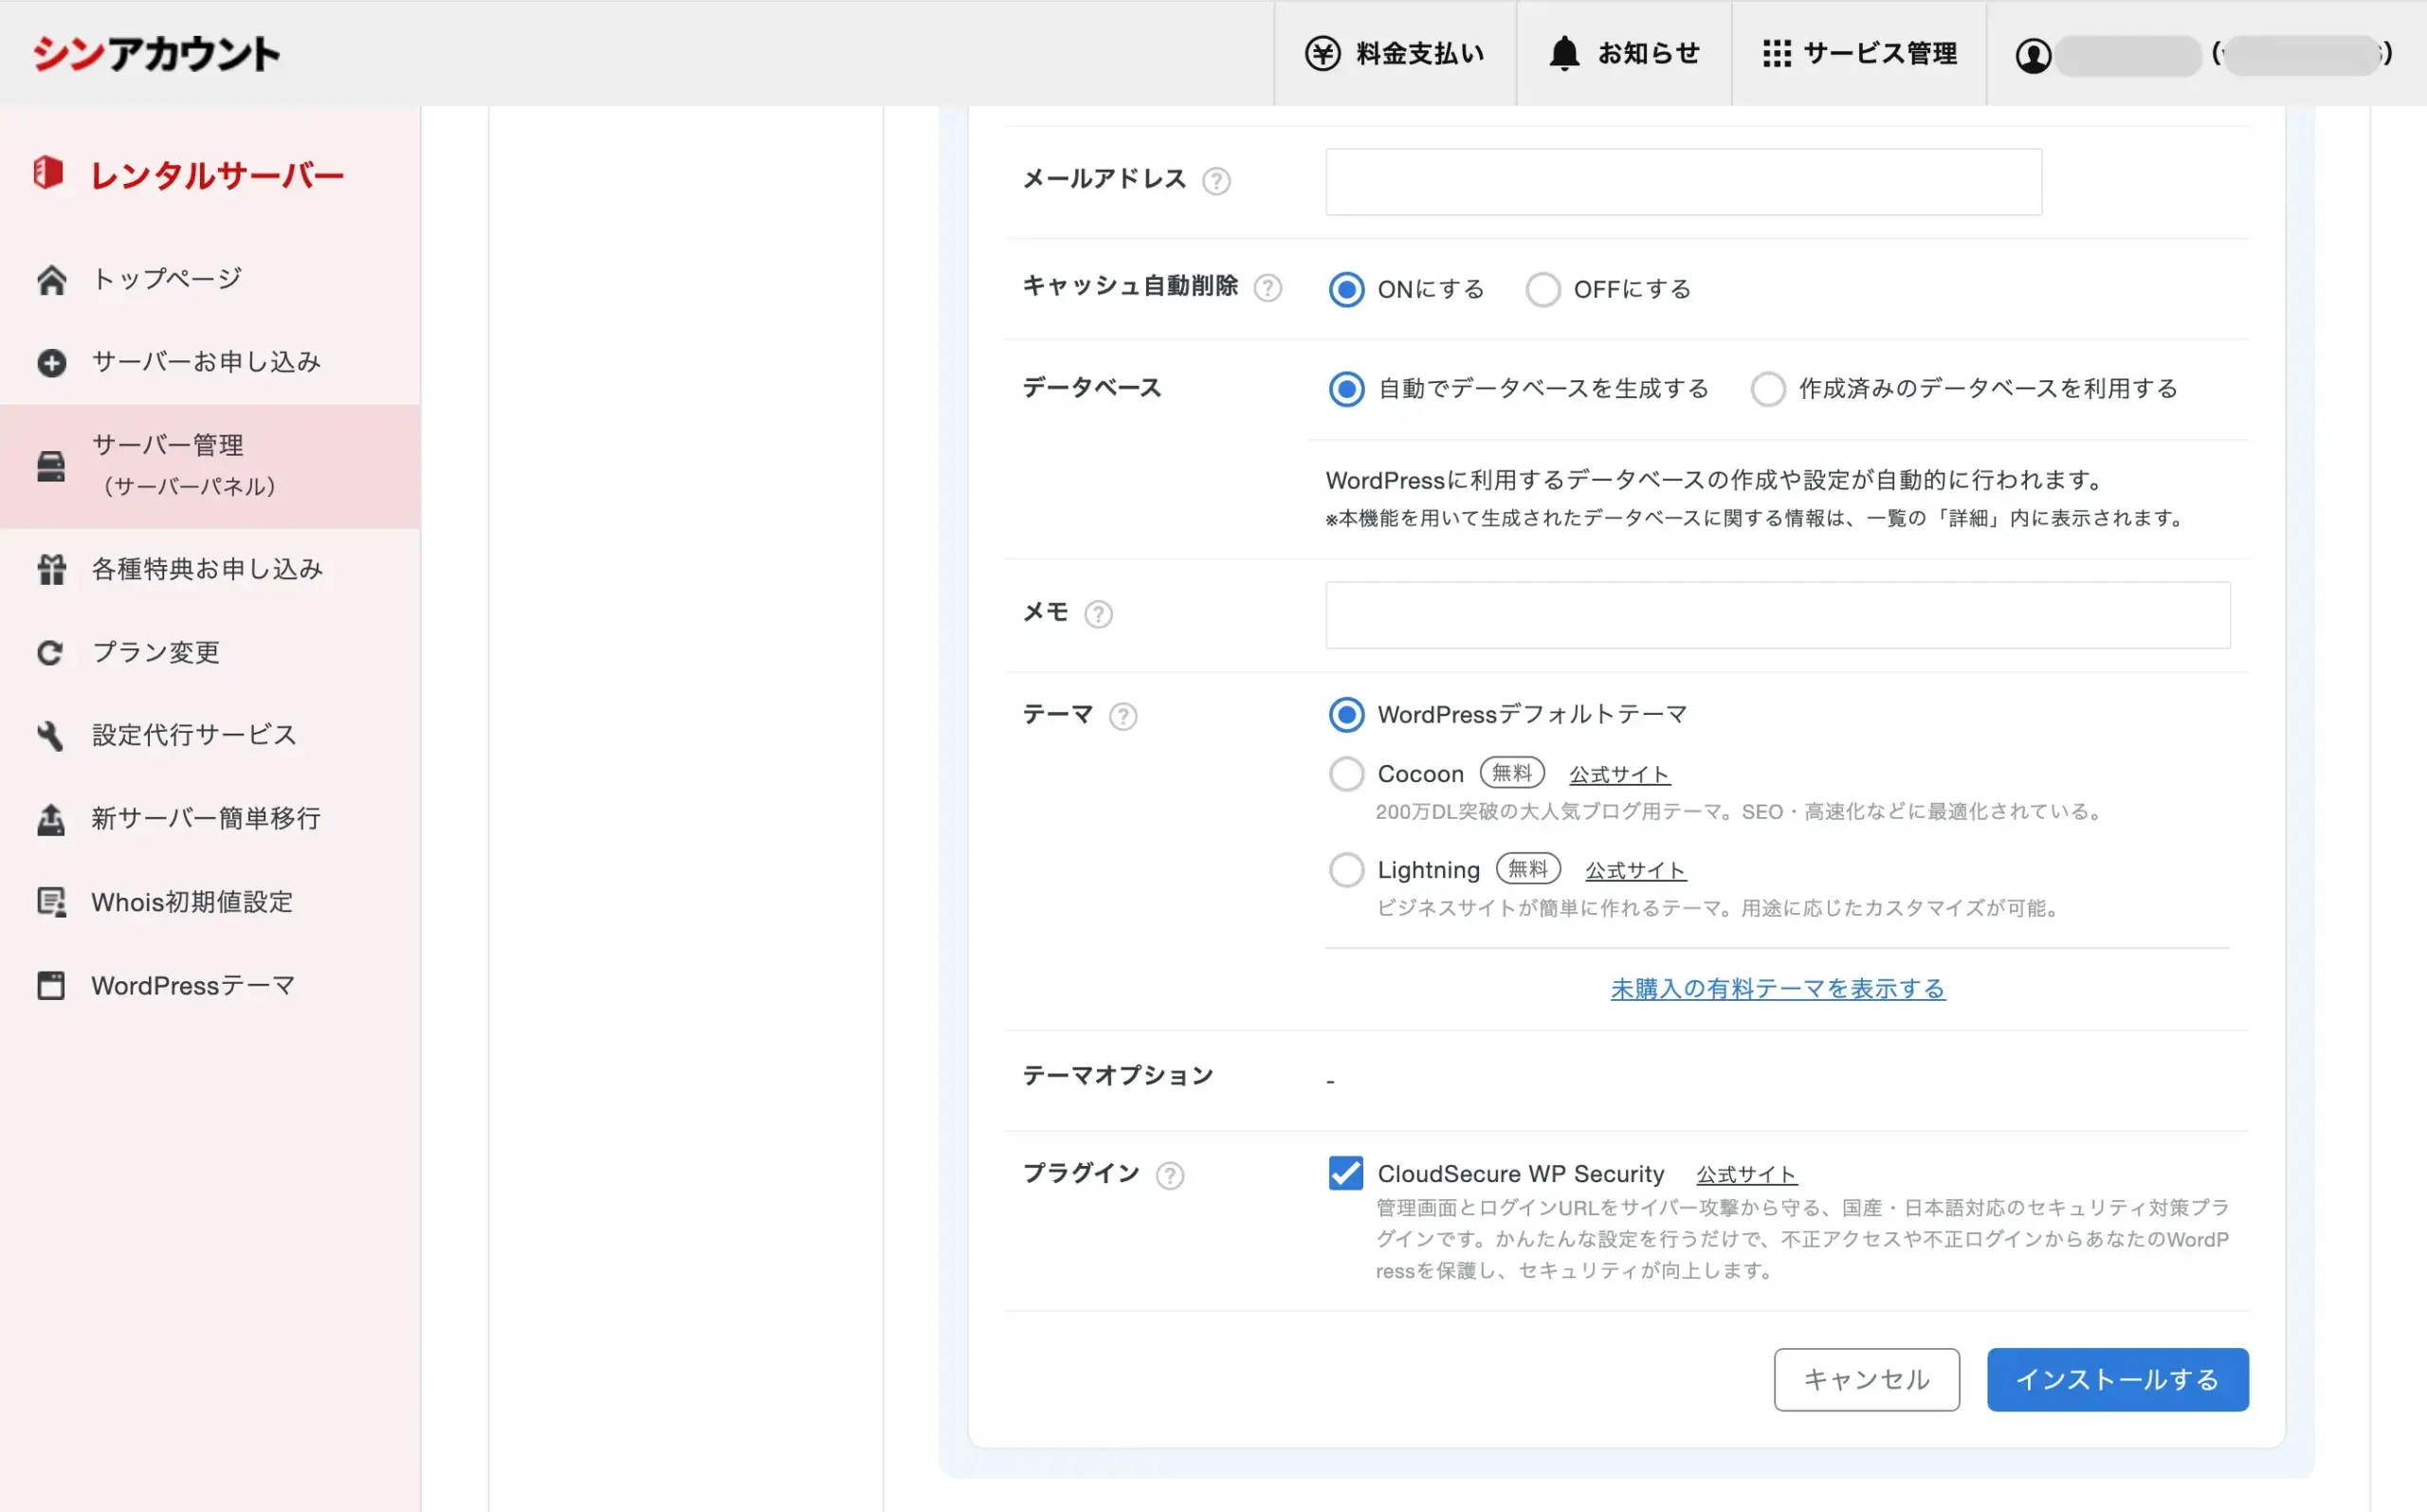Click the help icon beside プラグイン
2427x1512 pixels.
click(1169, 1175)
